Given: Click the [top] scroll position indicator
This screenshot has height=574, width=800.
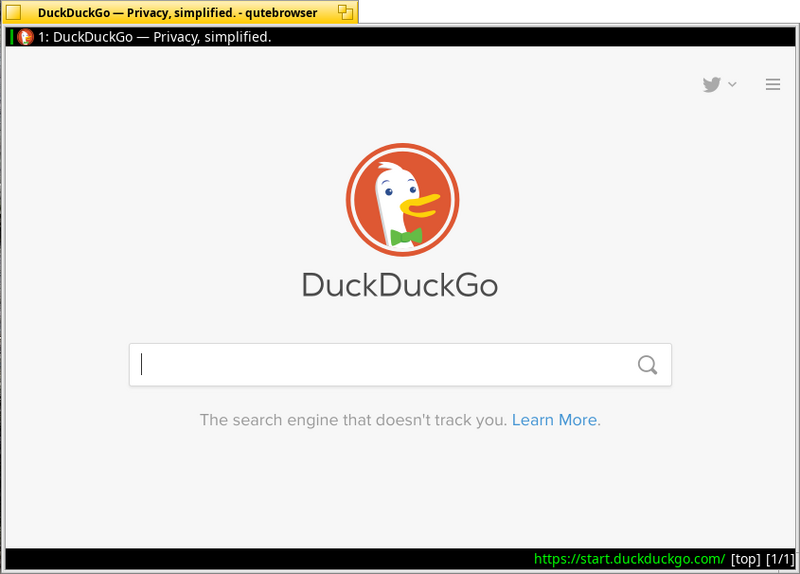Looking at the screenshot, I should (745, 559).
